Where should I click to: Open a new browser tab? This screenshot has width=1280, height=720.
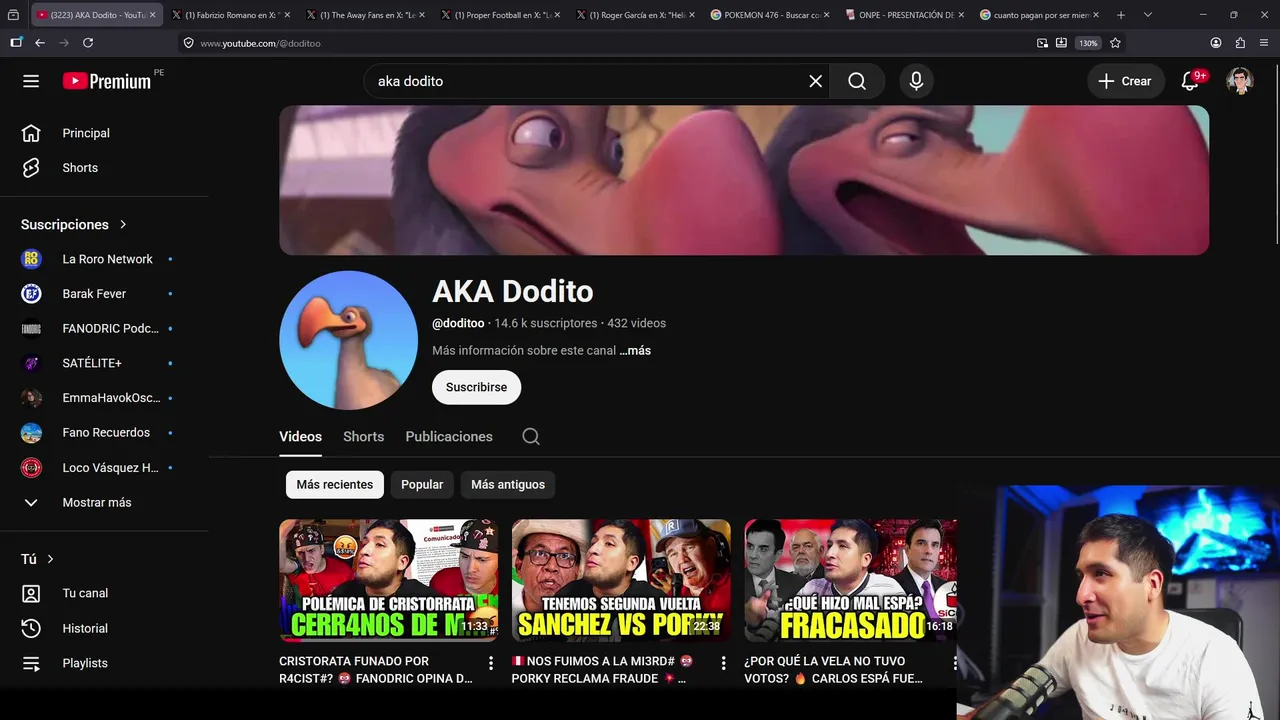(x=1121, y=15)
